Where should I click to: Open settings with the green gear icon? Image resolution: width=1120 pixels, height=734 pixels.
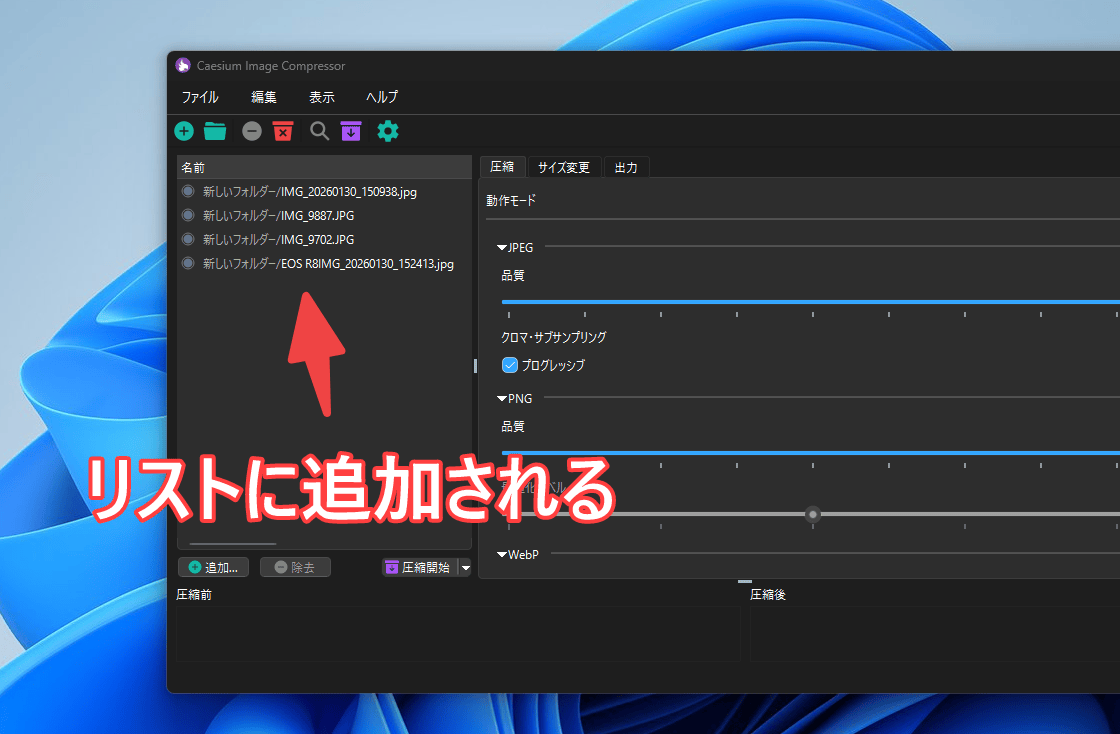point(388,131)
